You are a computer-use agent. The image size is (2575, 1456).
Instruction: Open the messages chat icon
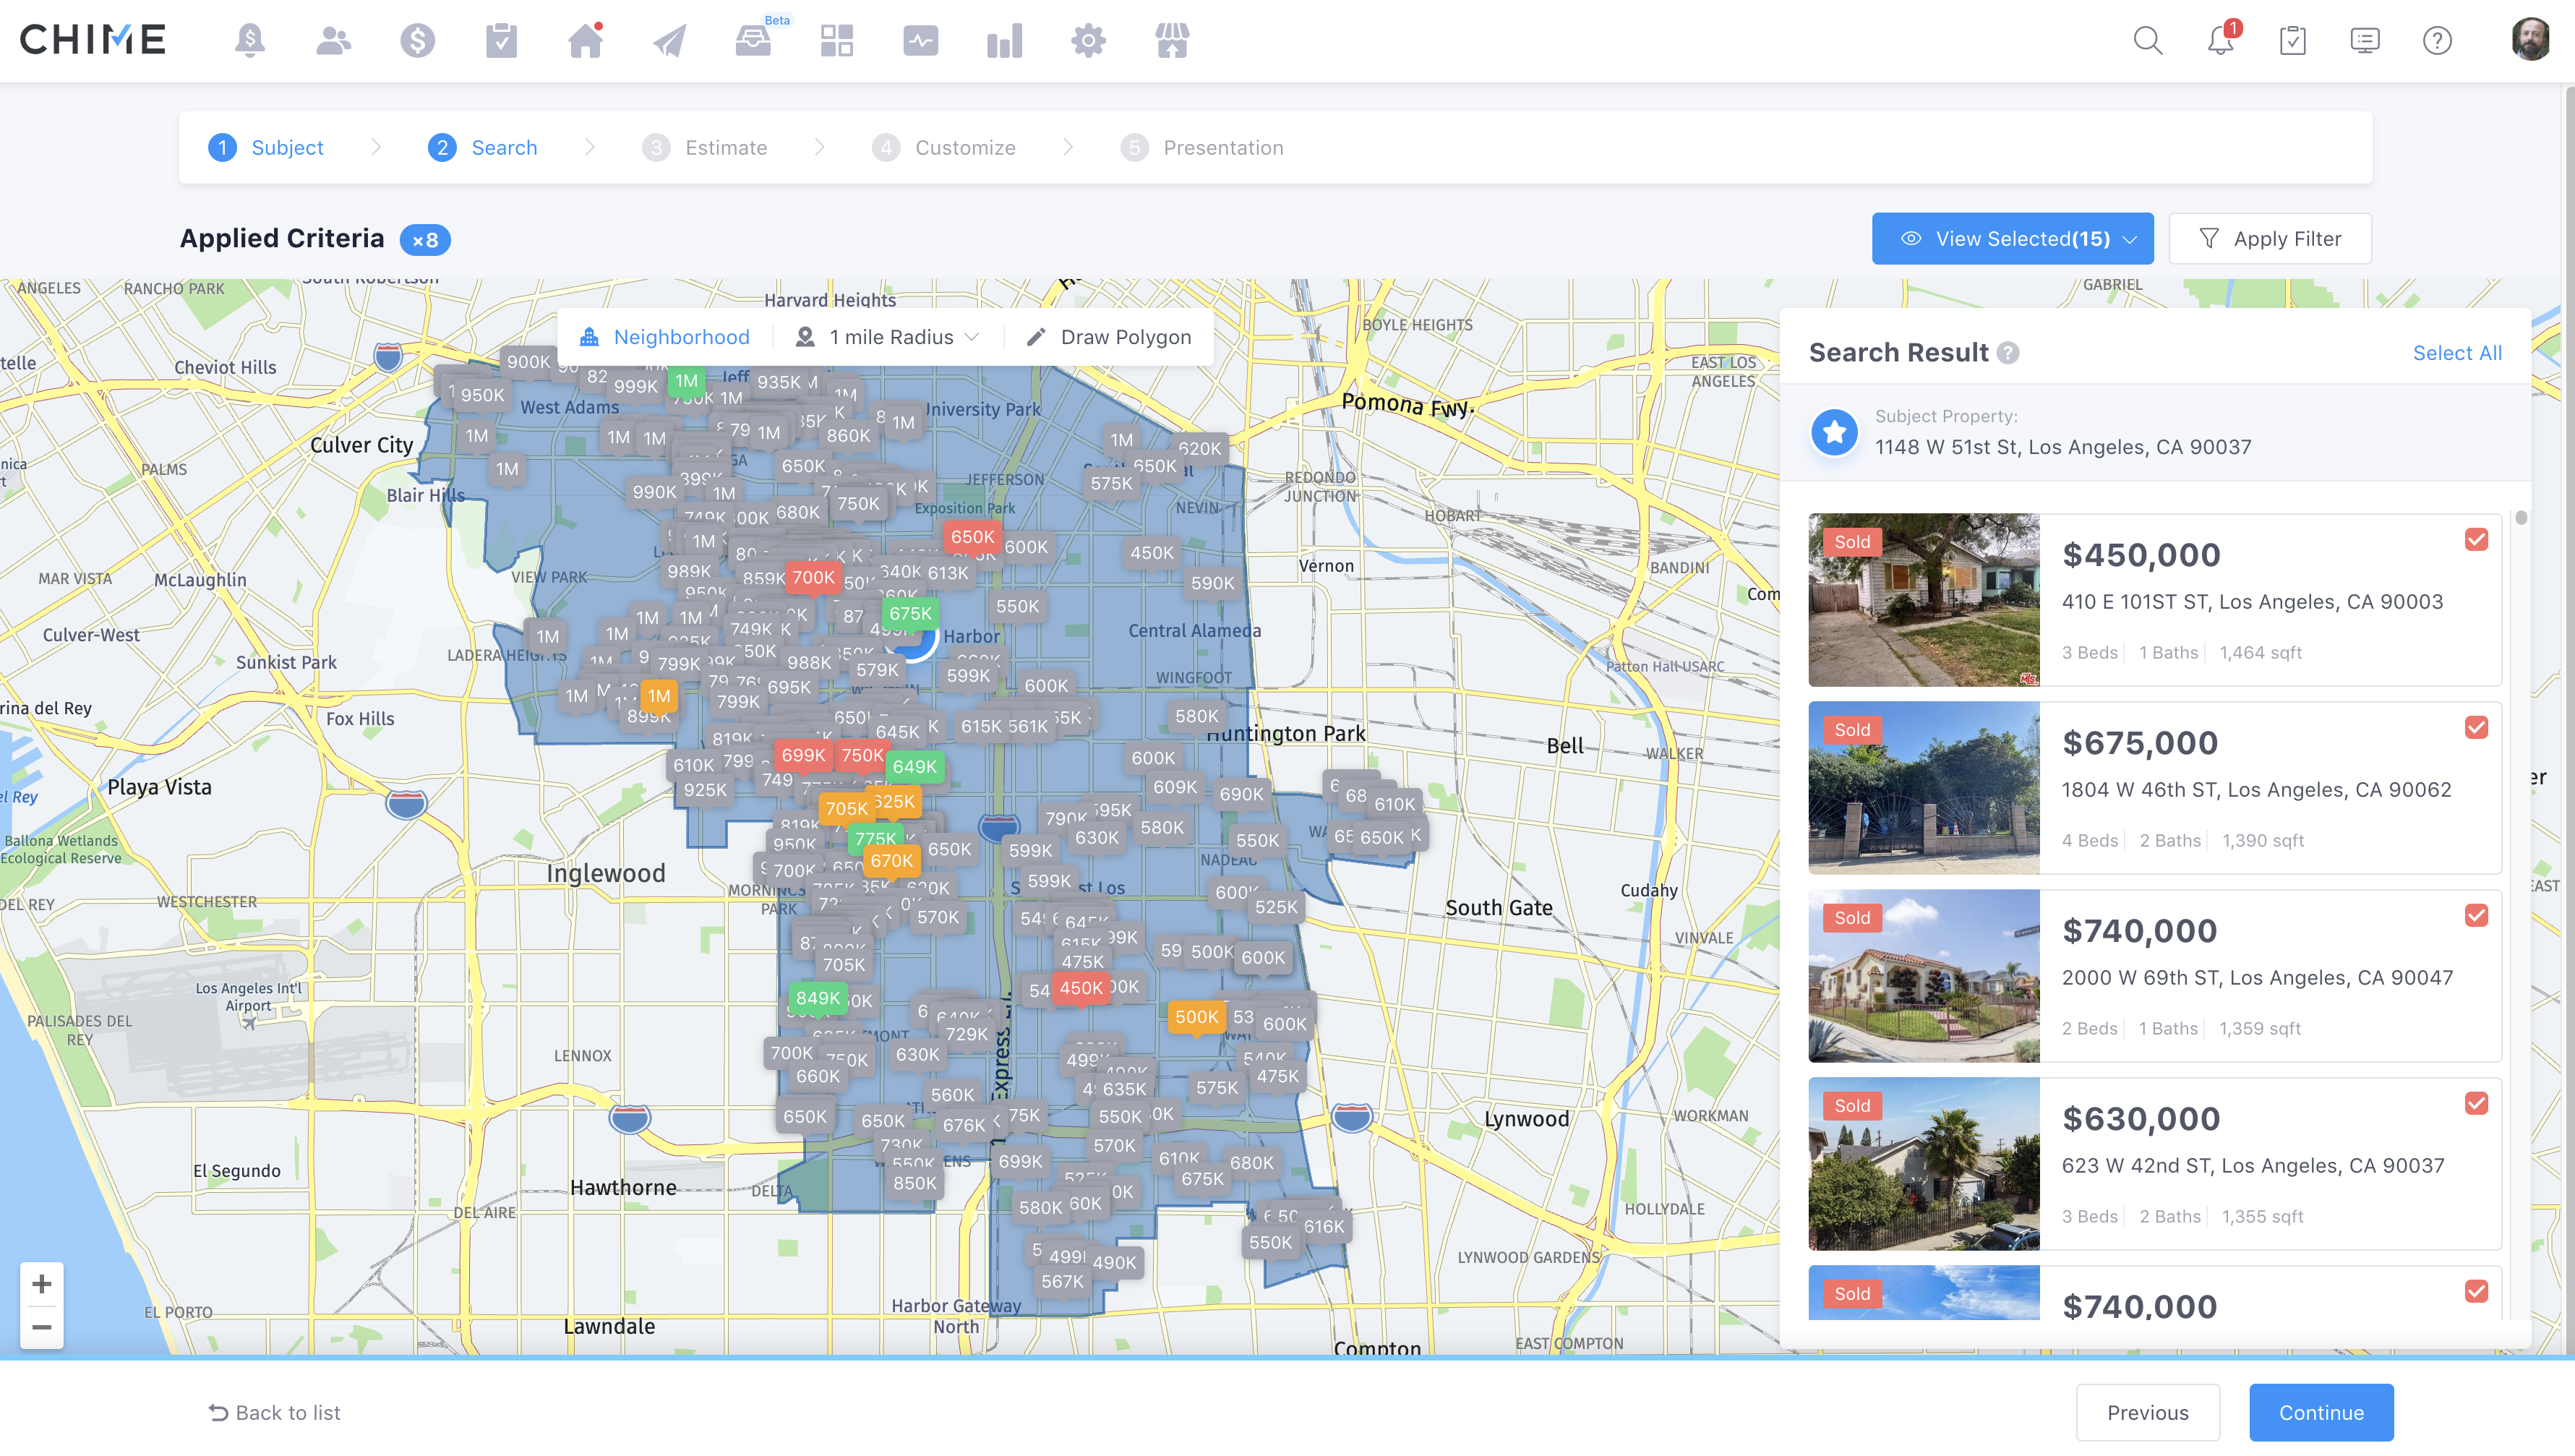pyautogui.click(x=2365, y=41)
